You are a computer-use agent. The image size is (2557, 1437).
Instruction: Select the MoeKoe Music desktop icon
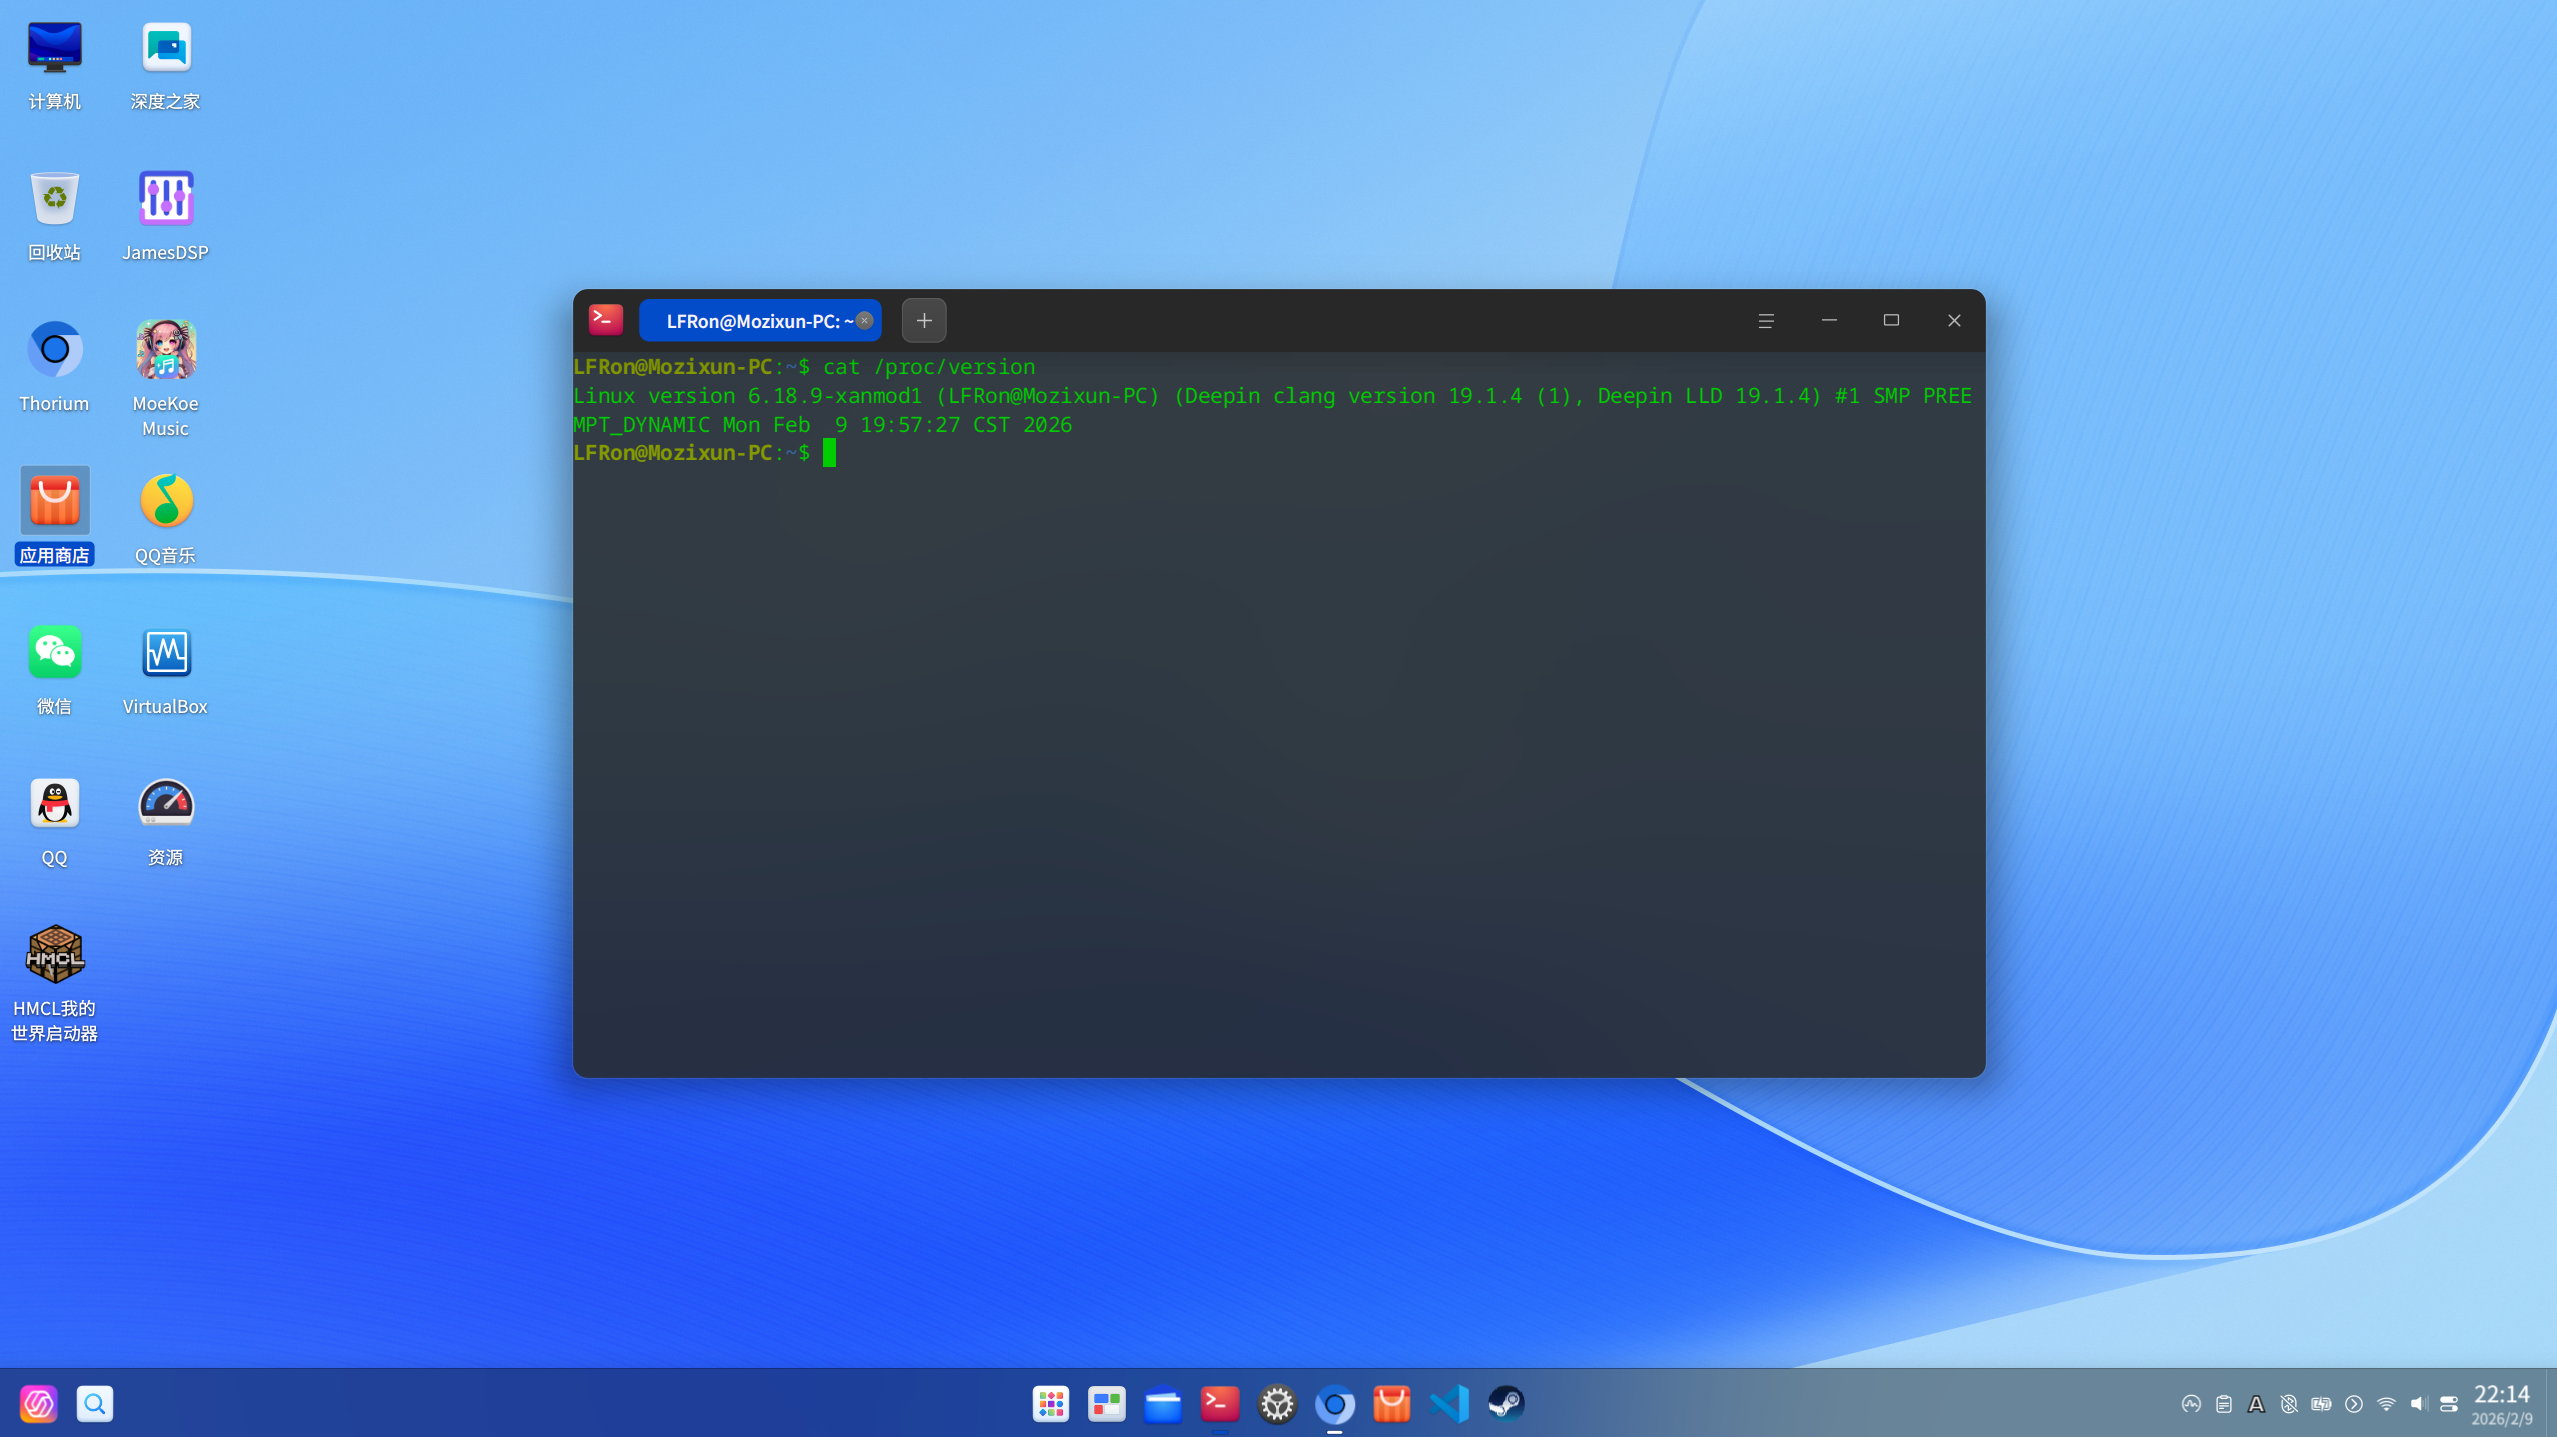[x=165, y=351]
